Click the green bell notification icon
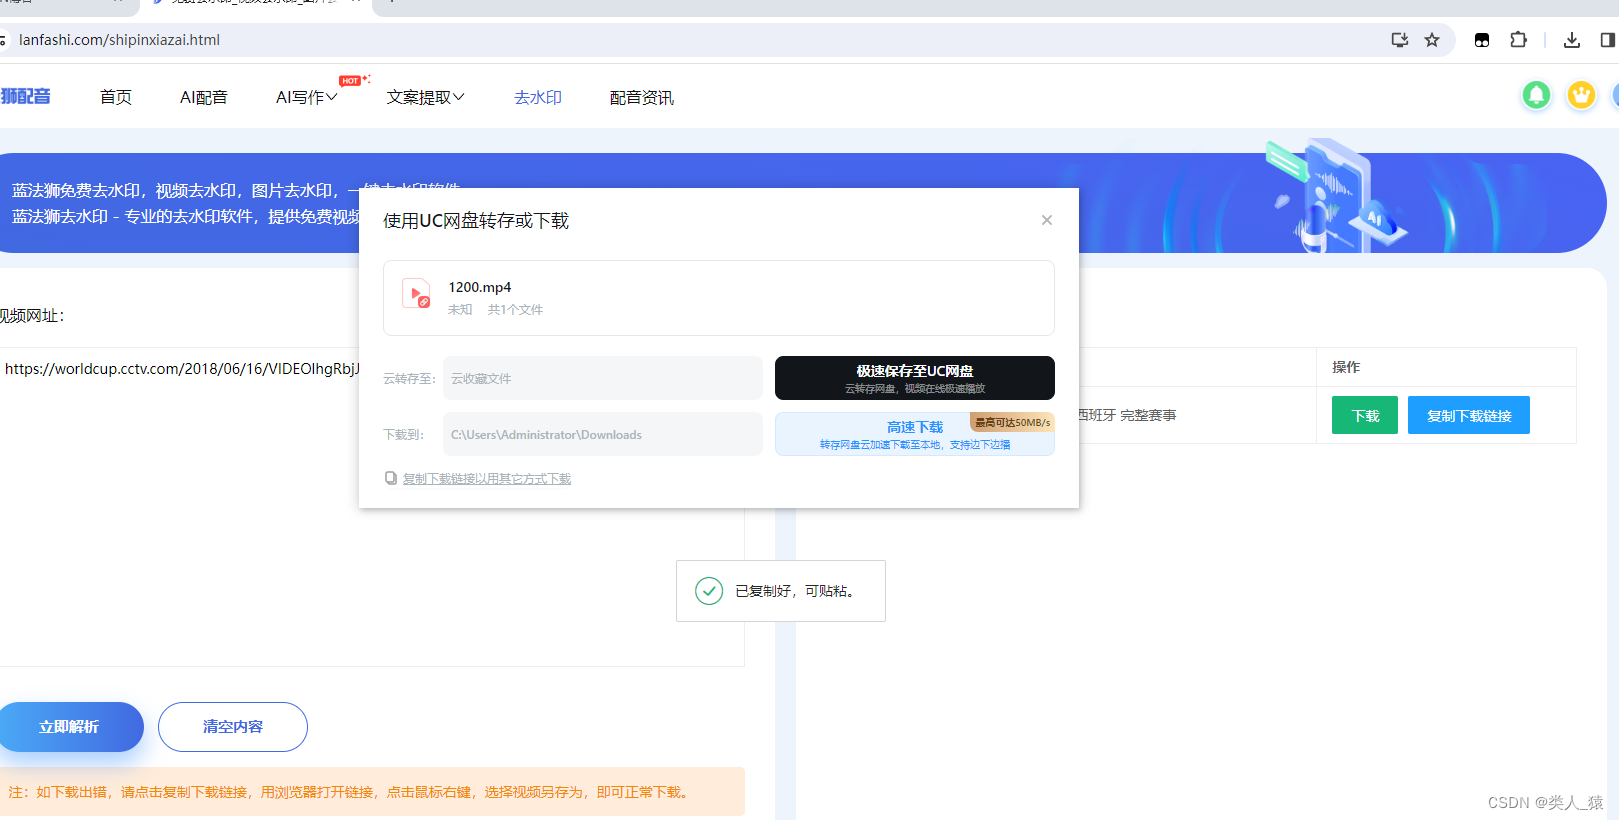1619x820 pixels. pyautogui.click(x=1536, y=96)
